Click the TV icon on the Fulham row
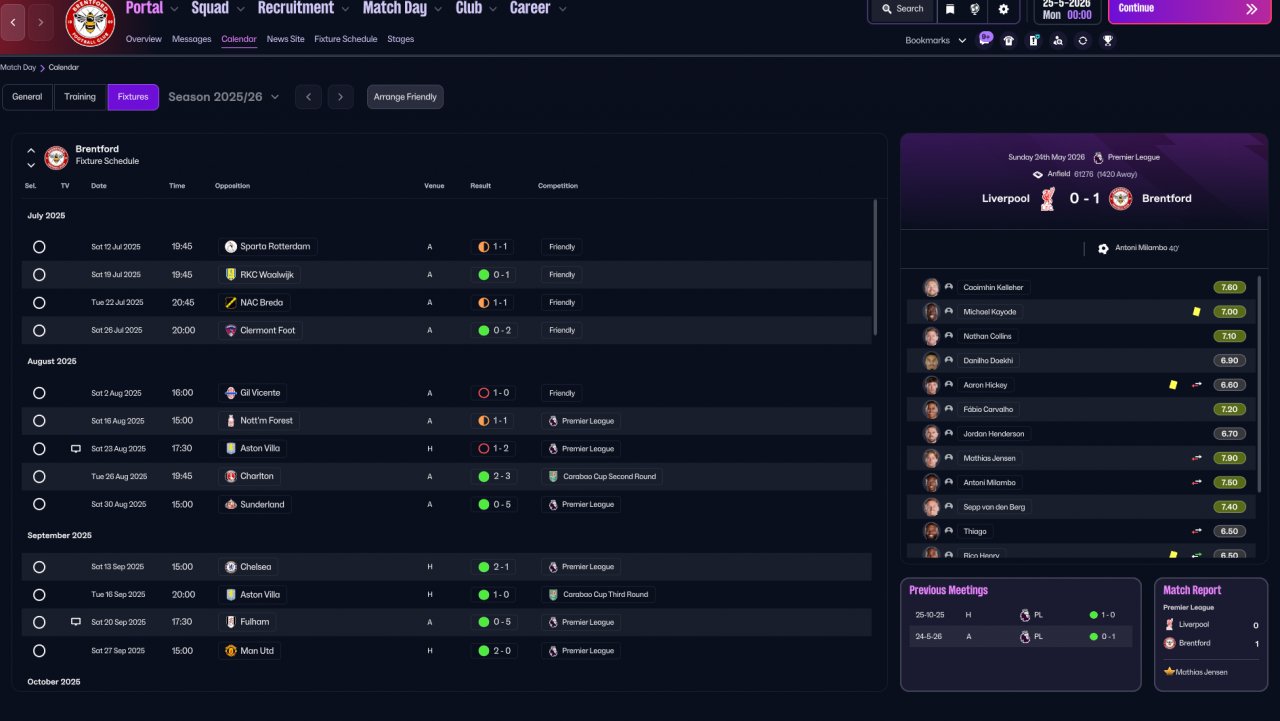The width and height of the screenshot is (1280, 721). (x=75, y=622)
